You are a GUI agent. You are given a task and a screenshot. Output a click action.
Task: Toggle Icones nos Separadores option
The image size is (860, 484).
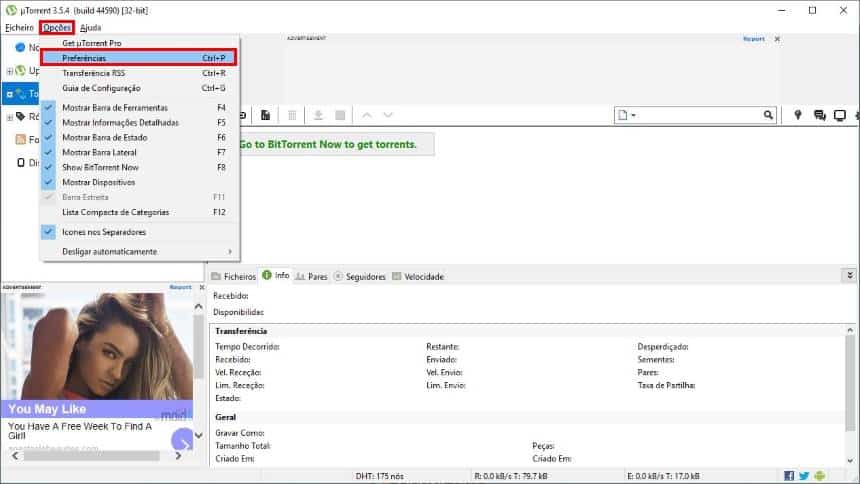(x=140, y=232)
